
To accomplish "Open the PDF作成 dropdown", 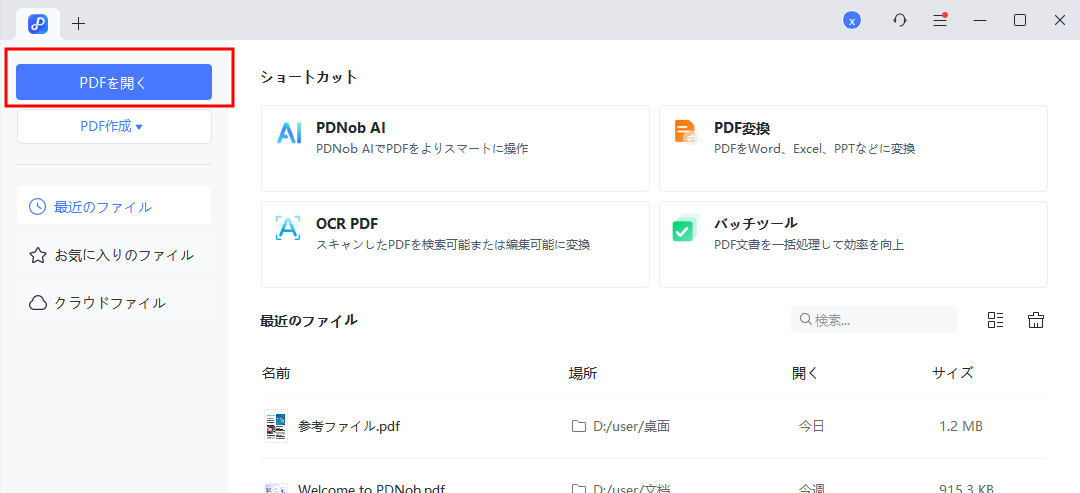I will [114, 126].
